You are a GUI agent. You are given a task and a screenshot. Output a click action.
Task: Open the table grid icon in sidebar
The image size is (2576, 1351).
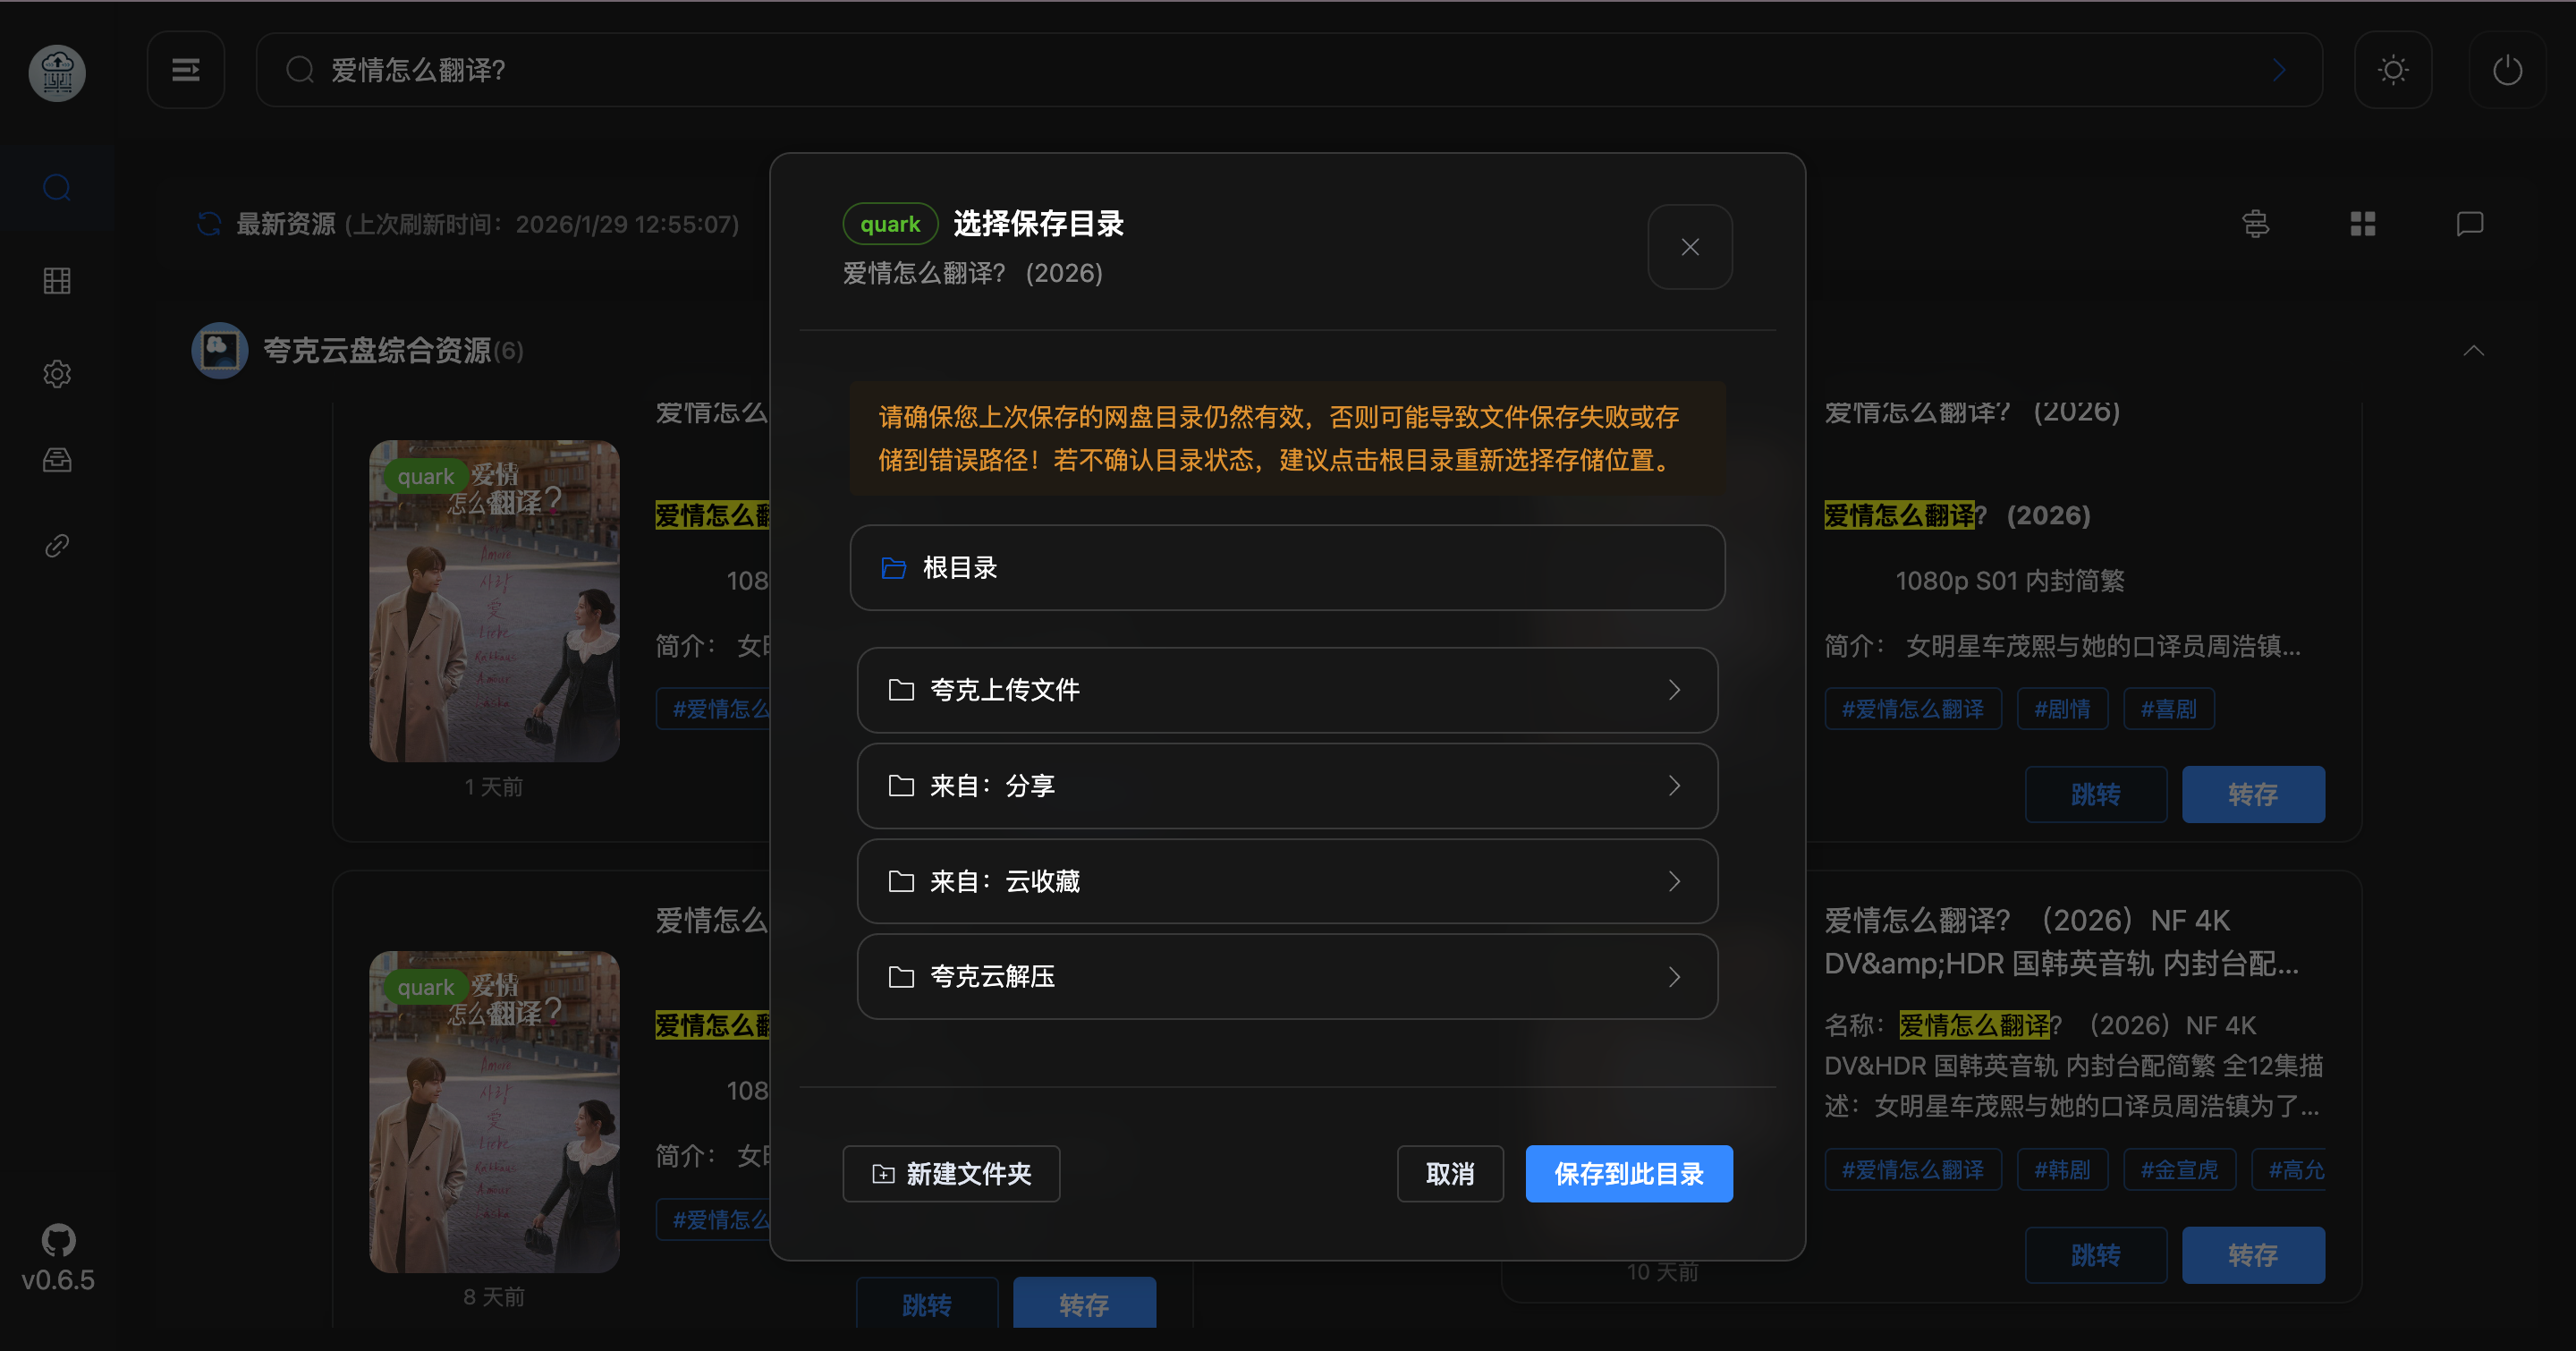(x=57, y=281)
